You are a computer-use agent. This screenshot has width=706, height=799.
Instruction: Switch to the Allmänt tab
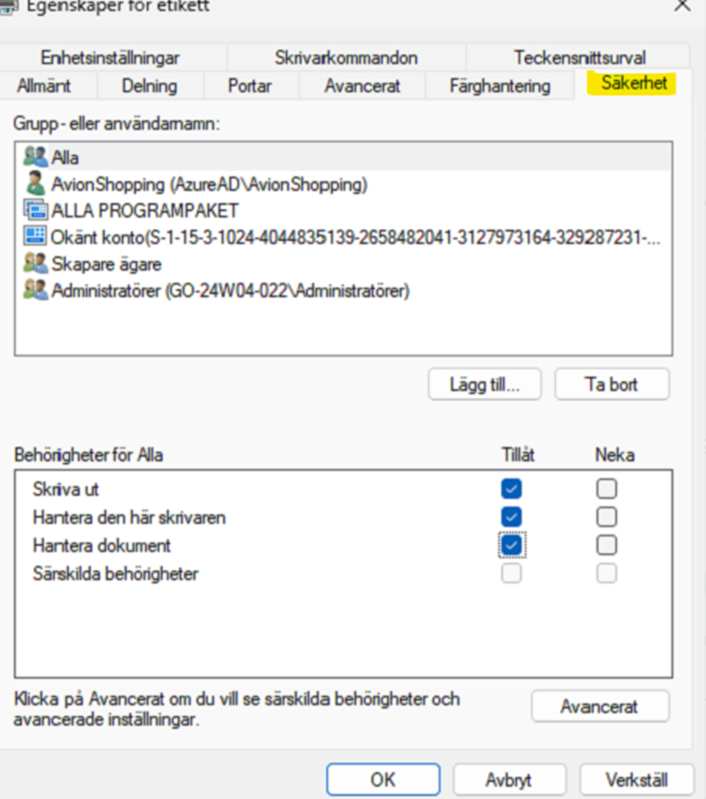44,86
